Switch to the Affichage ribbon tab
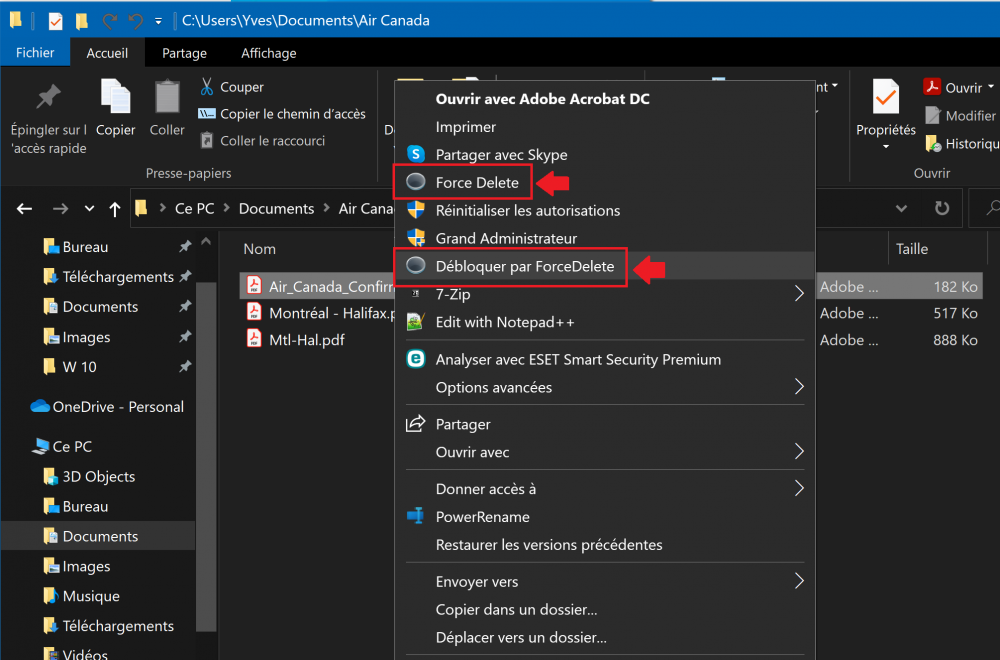The width and height of the screenshot is (1000, 660). (268, 53)
